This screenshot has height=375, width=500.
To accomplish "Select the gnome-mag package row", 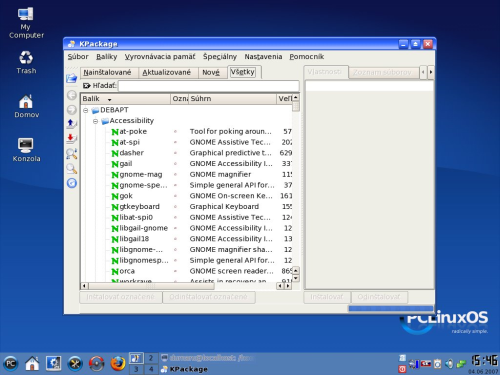I will (186, 174).
